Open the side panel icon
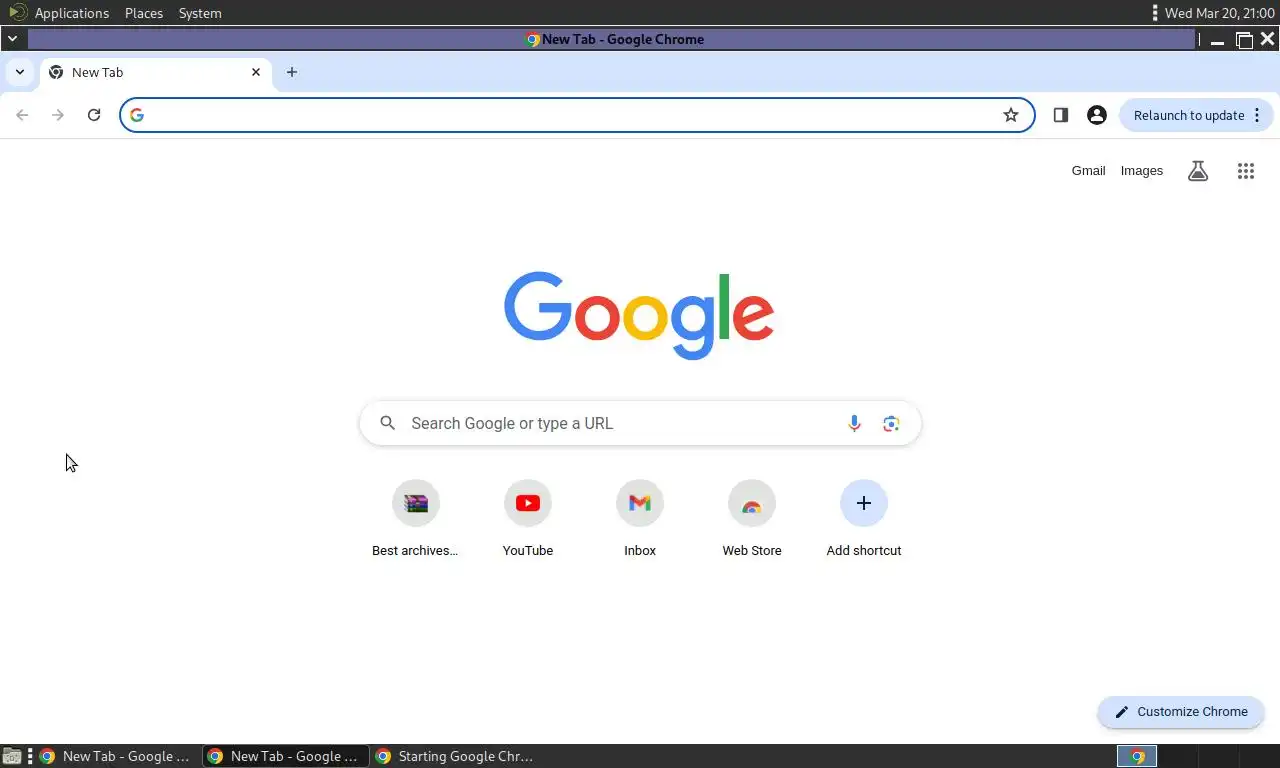This screenshot has height=768, width=1280. (x=1061, y=115)
